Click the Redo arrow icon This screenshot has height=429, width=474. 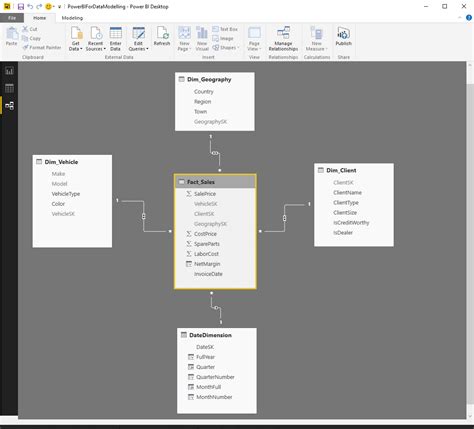pos(39,7)
